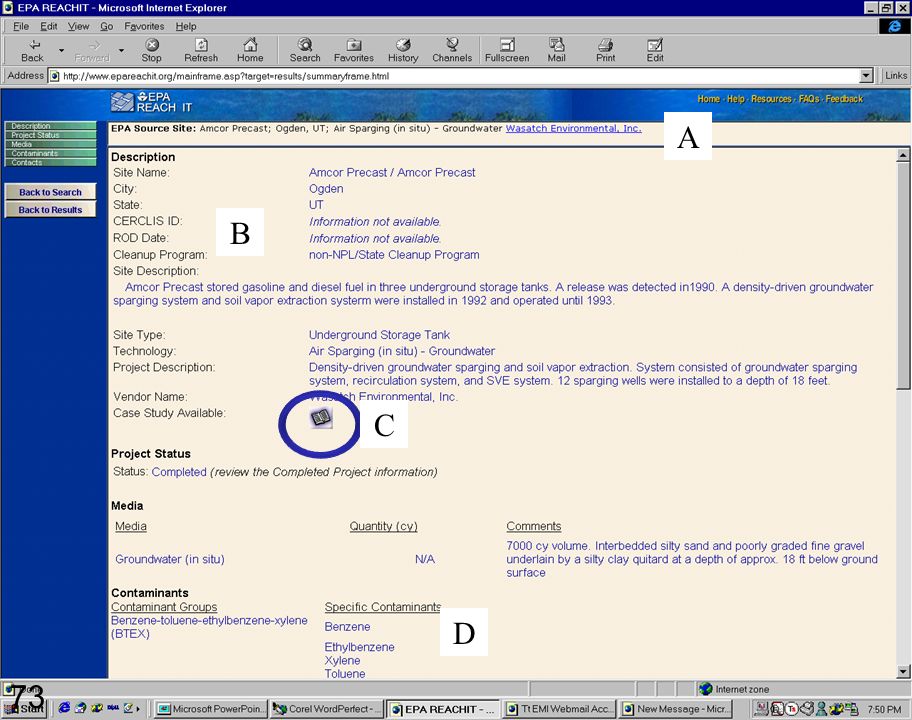The image size is (912, 720).
Task: Click the EPA REACH IT logo
Action: click(151, 102)
